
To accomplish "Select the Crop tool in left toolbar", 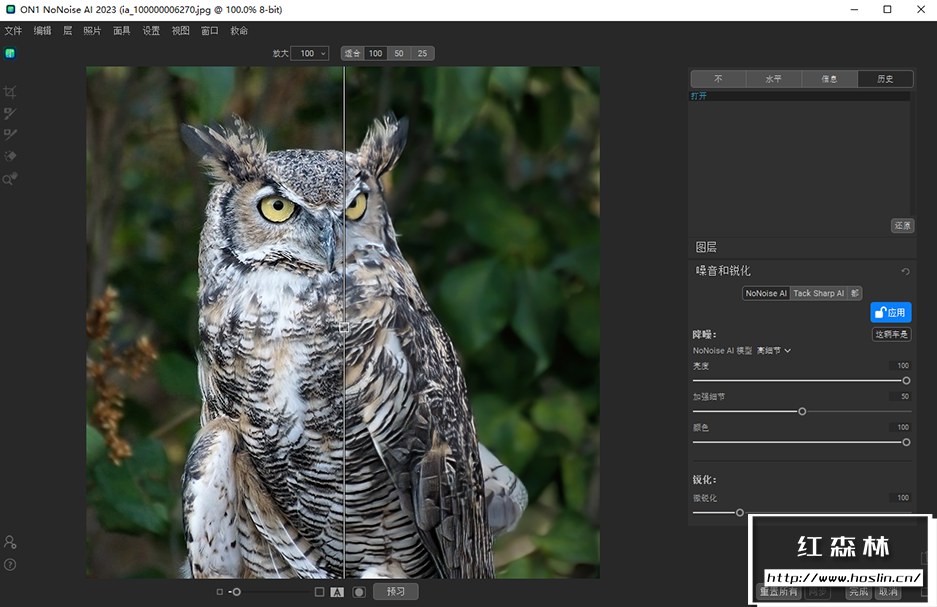I will click(x=11, y=92).
